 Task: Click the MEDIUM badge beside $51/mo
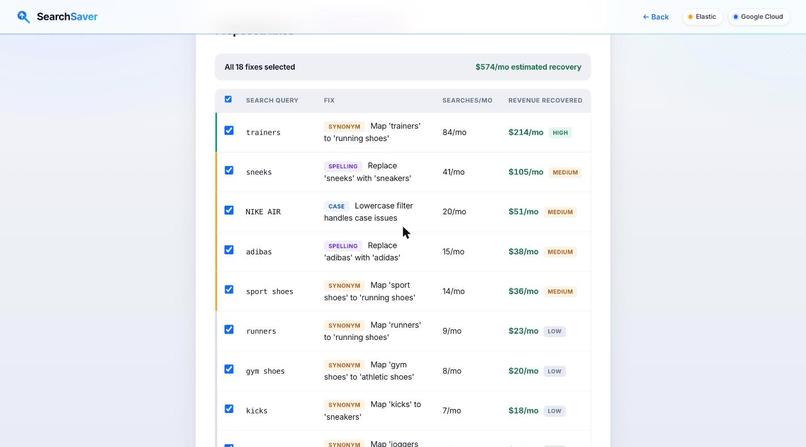[x=560, y=212]
